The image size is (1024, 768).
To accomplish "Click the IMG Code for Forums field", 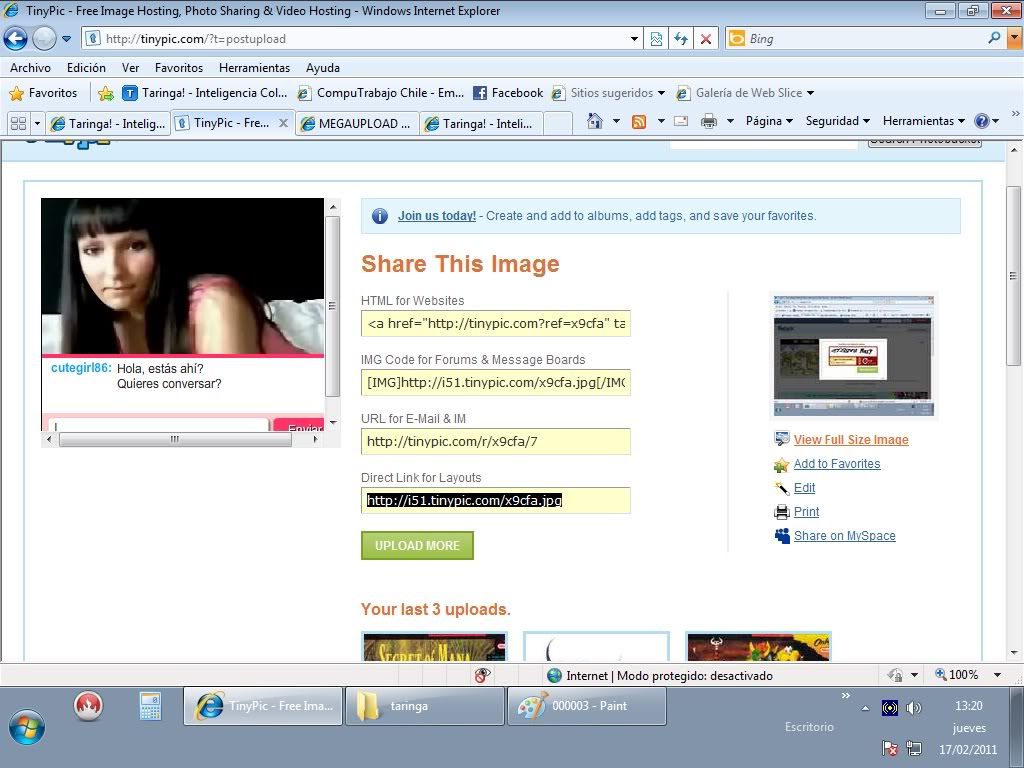I will 496,382.
